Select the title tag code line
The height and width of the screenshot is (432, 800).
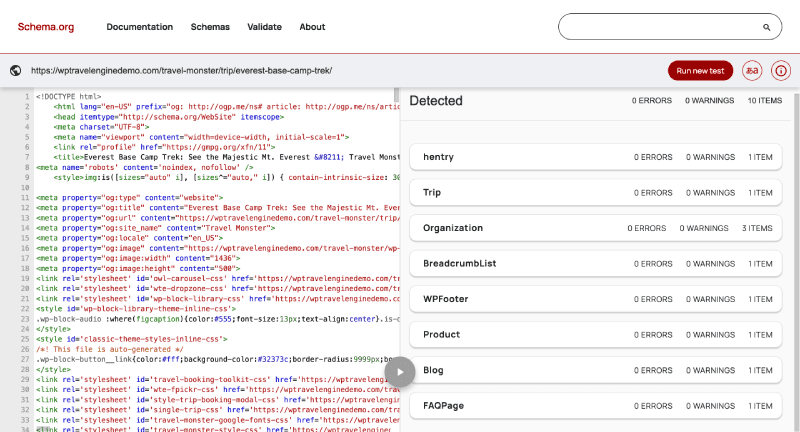[227, 157]
